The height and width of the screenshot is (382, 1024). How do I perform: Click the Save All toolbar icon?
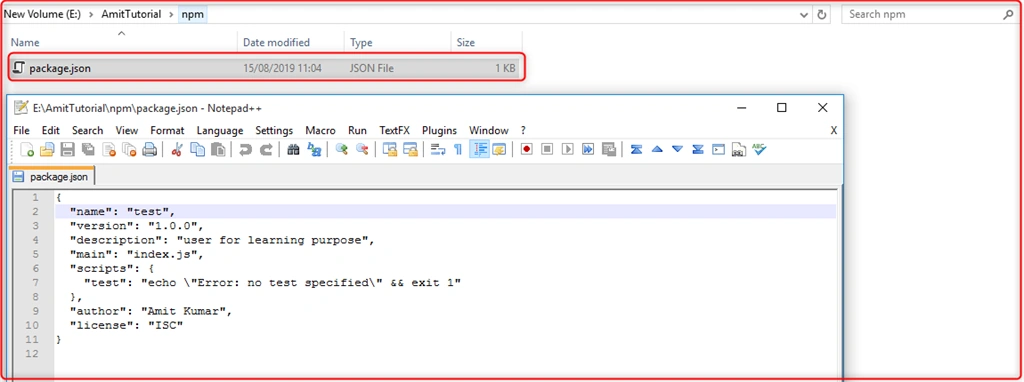[88, 150]
